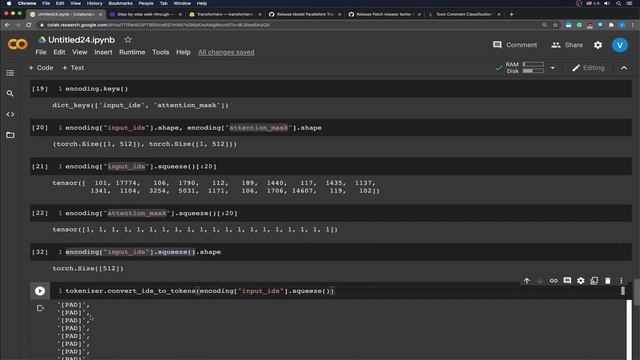The height and width of the screenshot is (360, 640).
Task: Reload the page in Chrome
Action: tap(29, 25)
